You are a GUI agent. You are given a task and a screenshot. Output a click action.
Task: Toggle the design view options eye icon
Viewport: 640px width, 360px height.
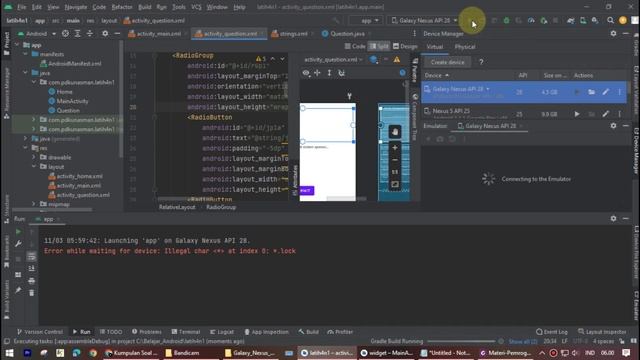(x=306, y=73)
